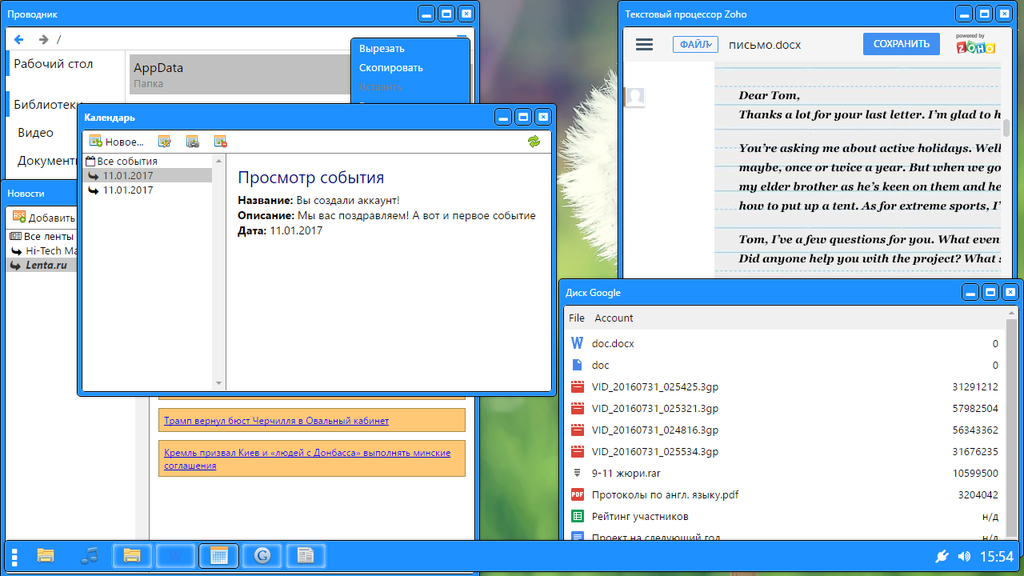Select Рейтинг участников in Диск Google
Image resolution: width=1024 pixels, height=576 pixels.
pos(786,516)
